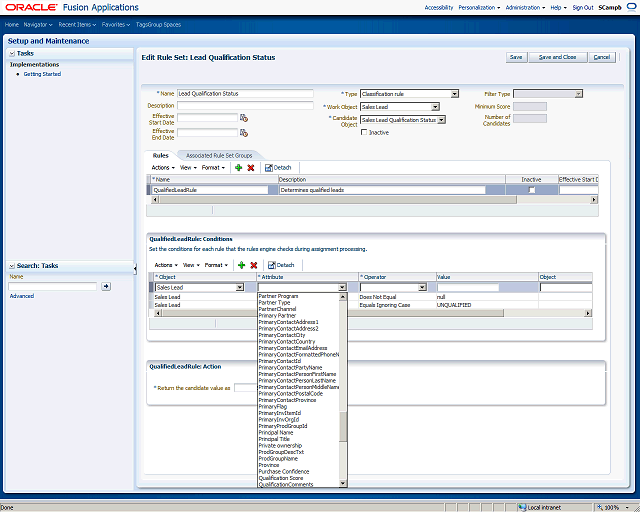Screen dimensions: 640x512
Task: Collapse the Search: Tasks panel
Action: pyautogui.click(x=12, y=266)
